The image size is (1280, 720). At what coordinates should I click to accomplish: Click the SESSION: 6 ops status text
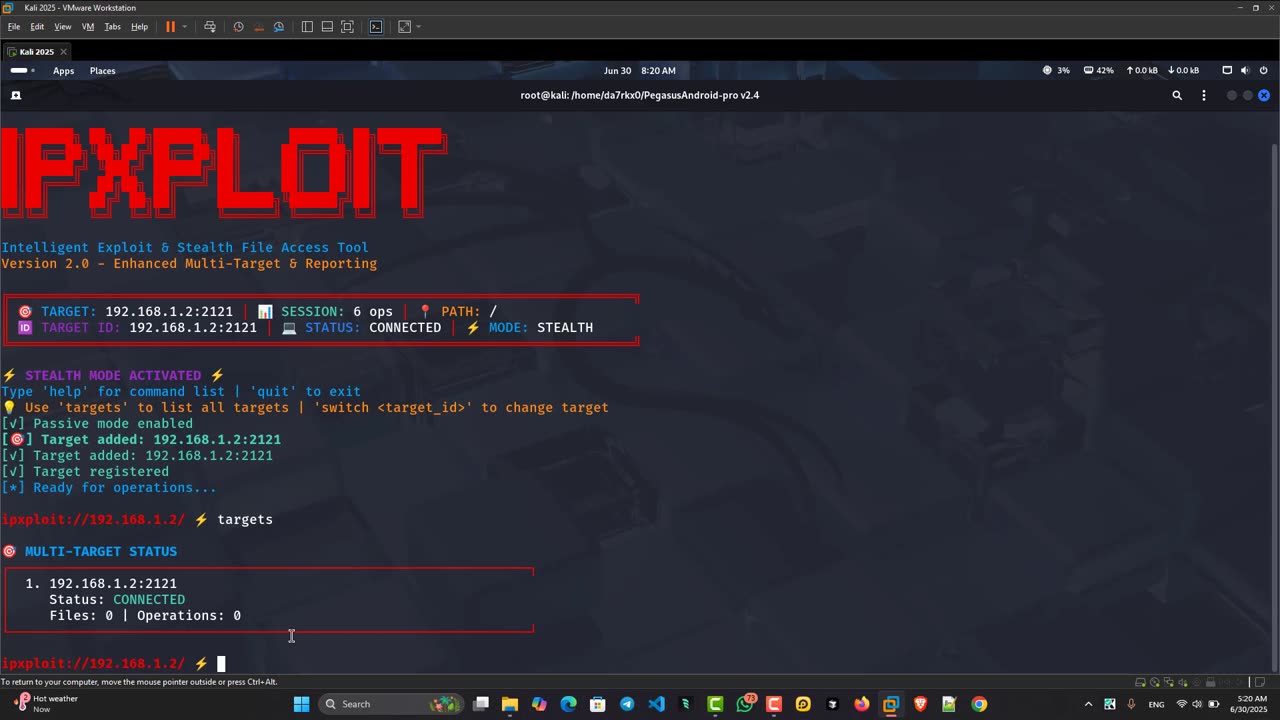point(337,311)
